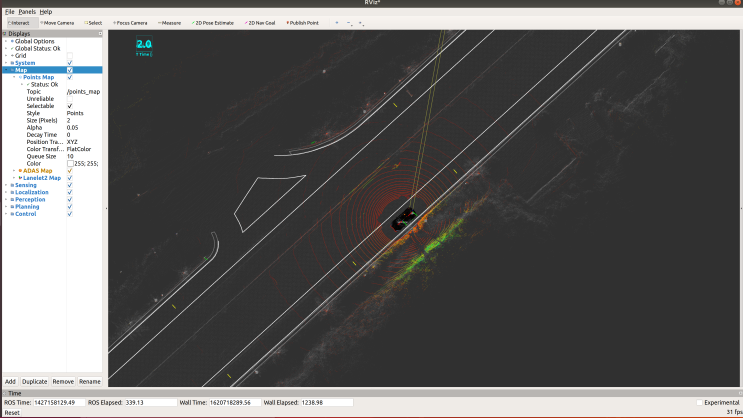This screenshot has width=743, height=418.
Task: Enable the Grid display checkbox
Action: (x=70, y=55)
